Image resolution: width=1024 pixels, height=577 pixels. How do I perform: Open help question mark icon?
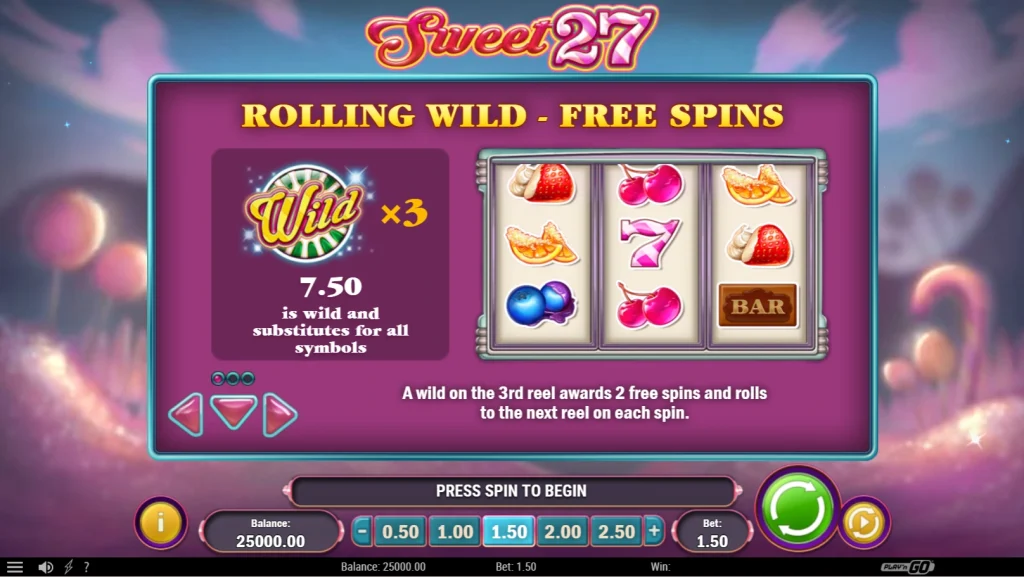pyautogui.click(x=86, y=567)
